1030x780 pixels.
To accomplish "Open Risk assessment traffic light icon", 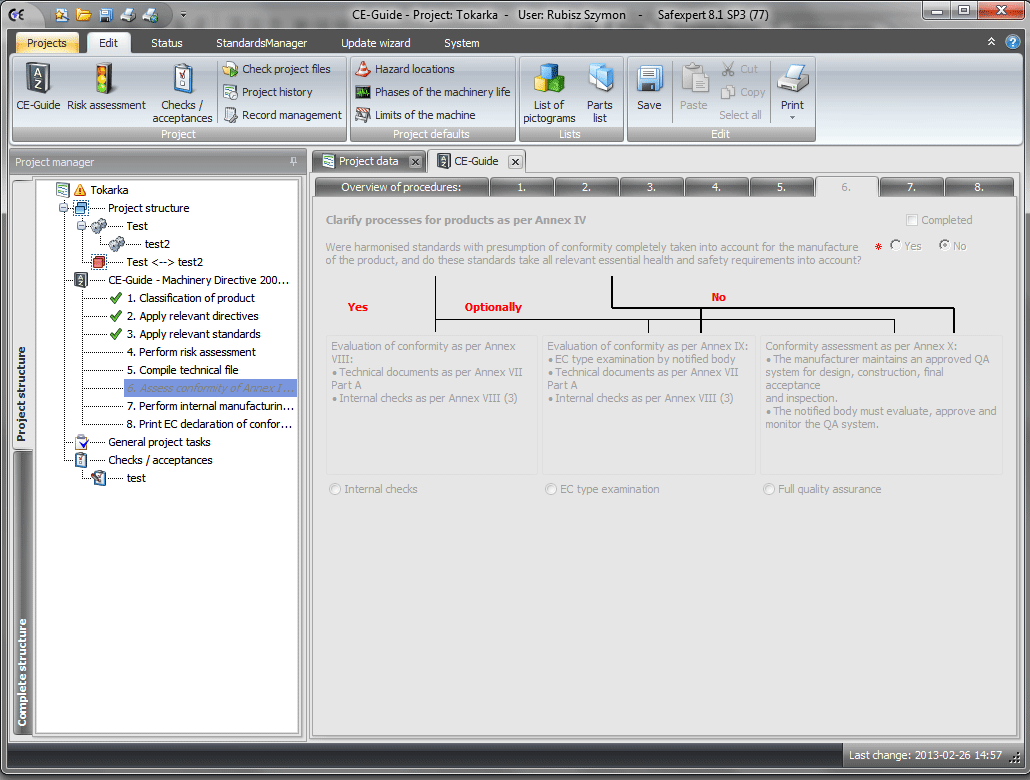I will 106,80.
